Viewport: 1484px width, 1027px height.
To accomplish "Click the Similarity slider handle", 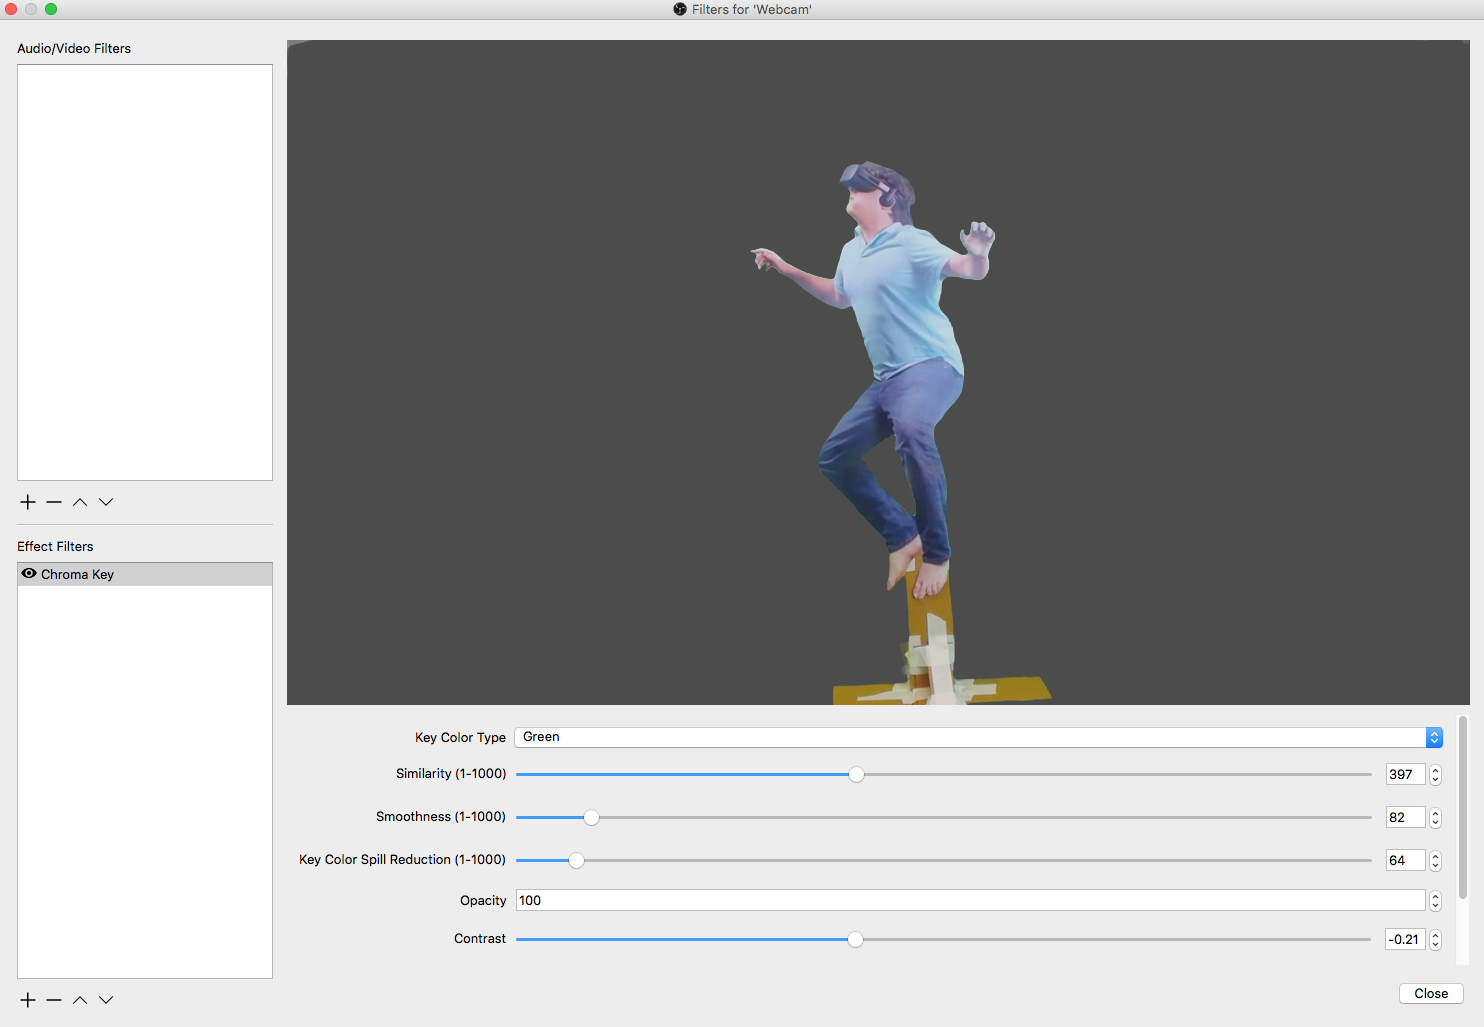I will coord(856,774).
